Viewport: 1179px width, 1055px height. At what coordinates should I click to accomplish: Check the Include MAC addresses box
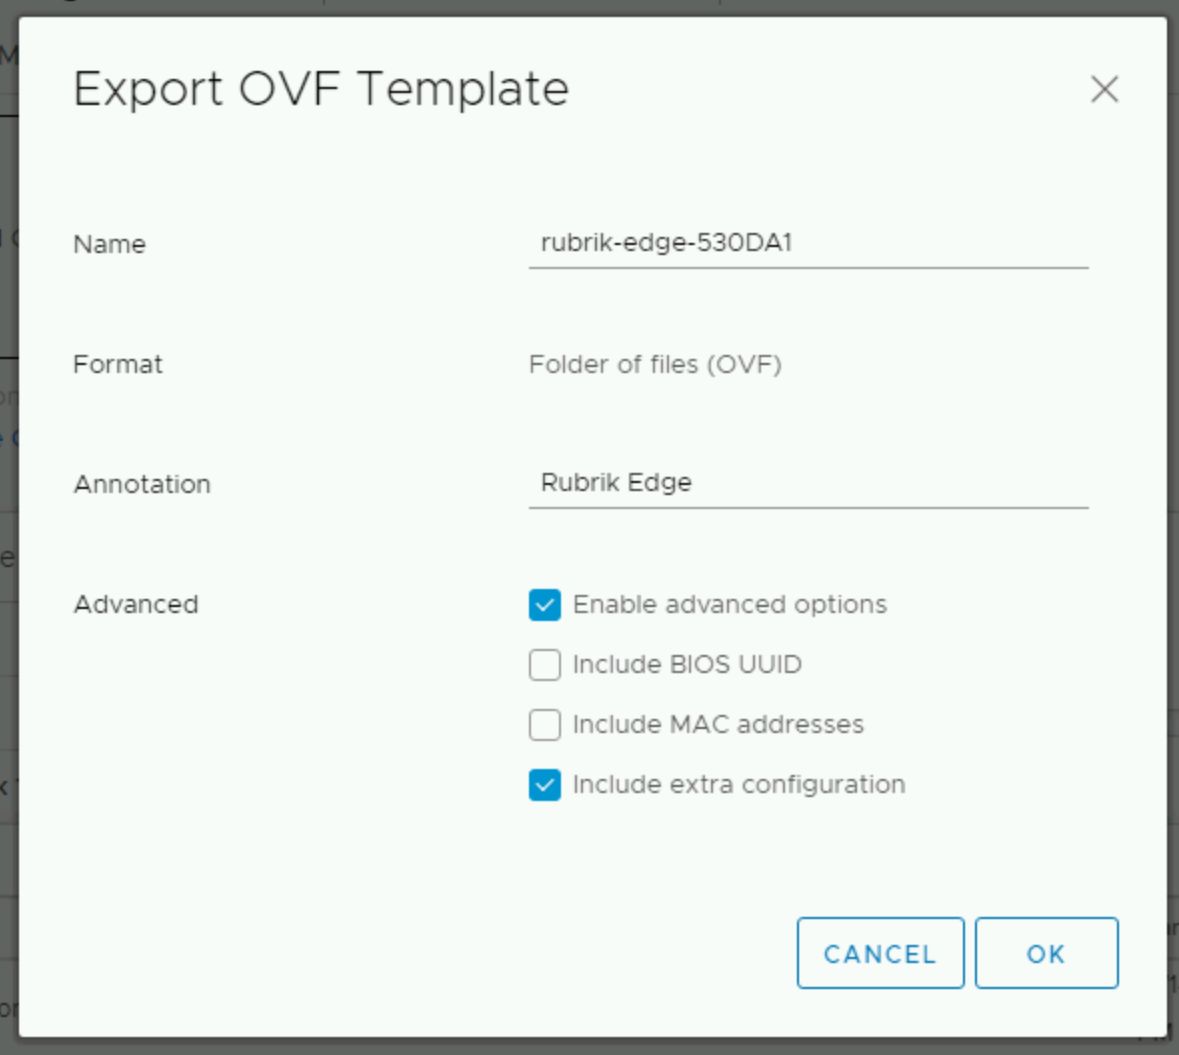pyautogui.click(x=544, y=725)
